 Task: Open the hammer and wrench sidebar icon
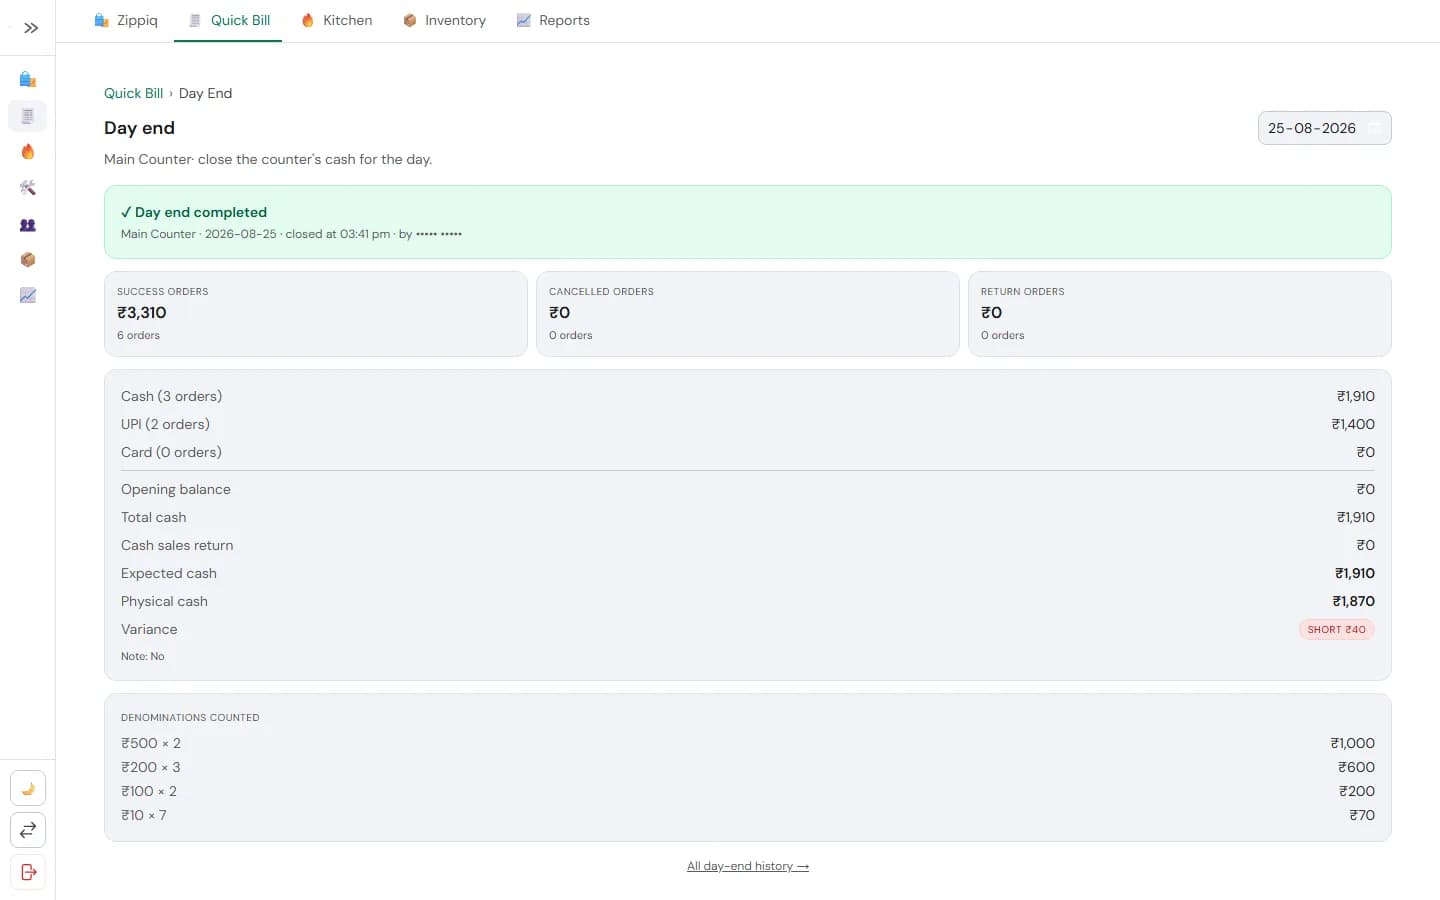(x=28, y=188)
